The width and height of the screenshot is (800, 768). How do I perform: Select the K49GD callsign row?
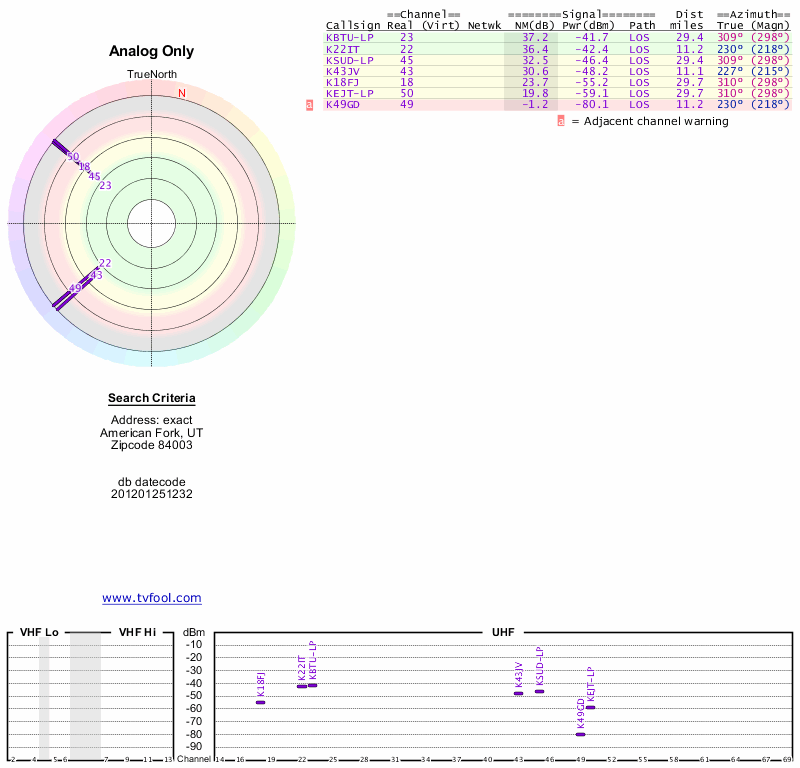coord(557,105)
